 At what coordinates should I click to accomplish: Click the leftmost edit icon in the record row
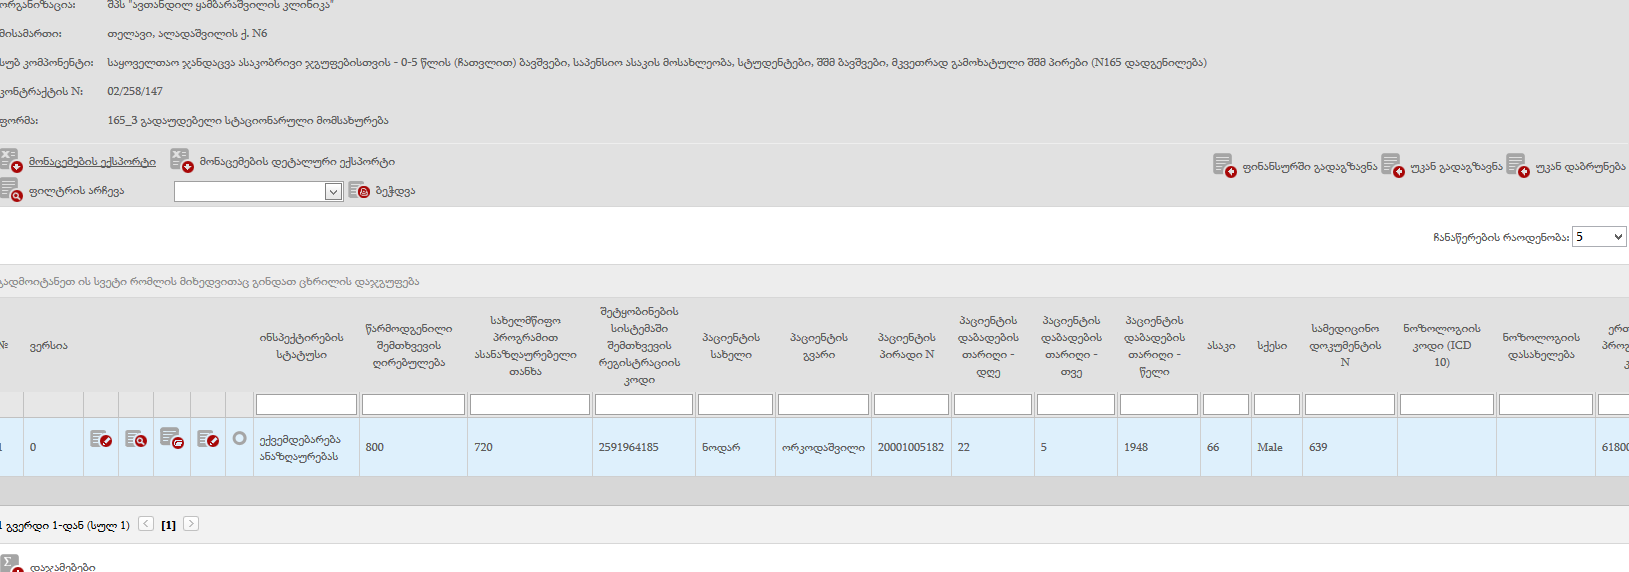(x=101, y=439)
